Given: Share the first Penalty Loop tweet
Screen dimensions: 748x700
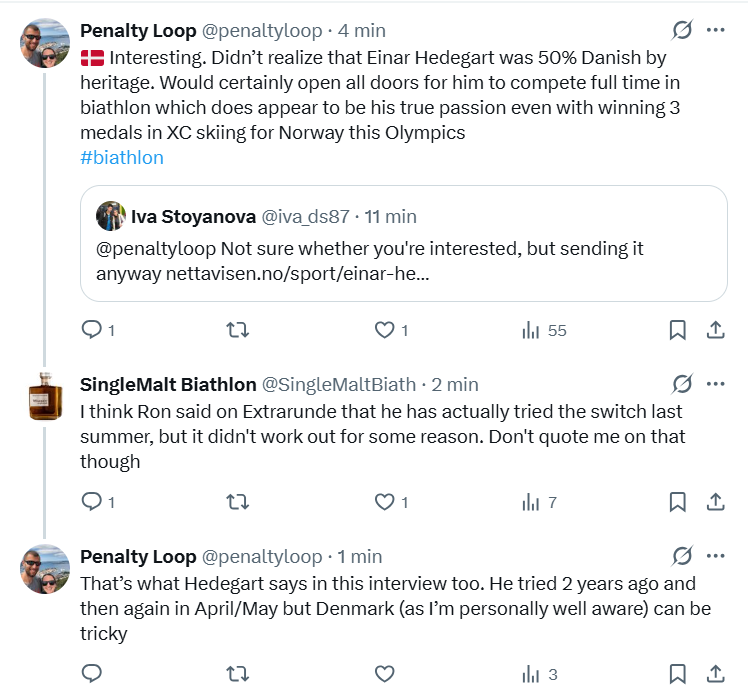Looking at the screenshot, I should coord(716,330).
